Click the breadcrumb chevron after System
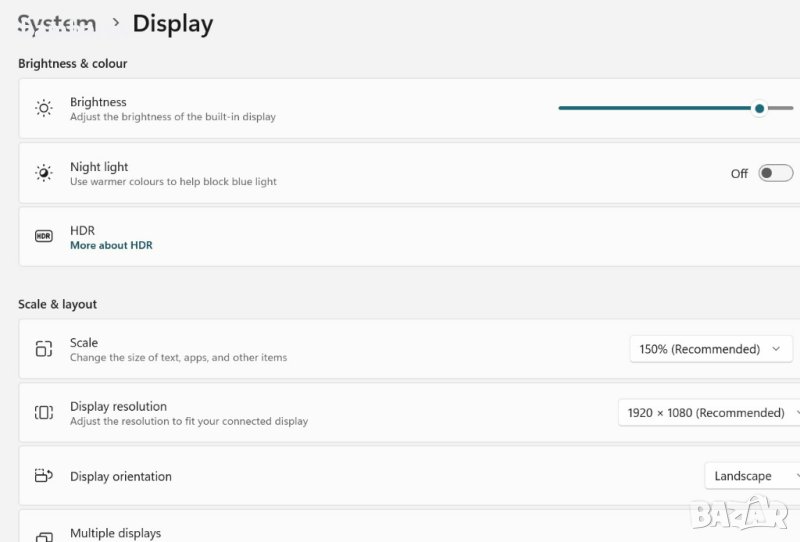800x542 pixels. (116, 22)
